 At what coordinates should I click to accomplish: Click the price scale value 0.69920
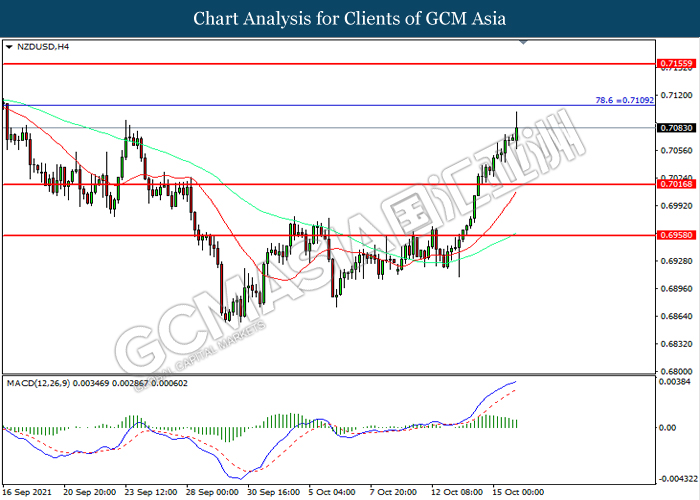(x=677, y=206)
